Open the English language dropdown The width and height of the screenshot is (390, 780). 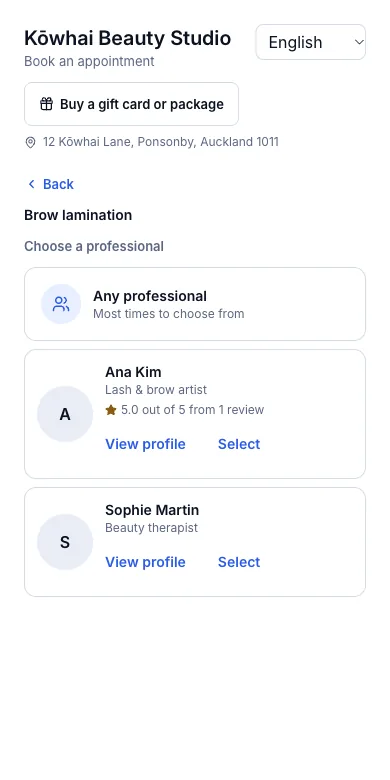(310, 42)
